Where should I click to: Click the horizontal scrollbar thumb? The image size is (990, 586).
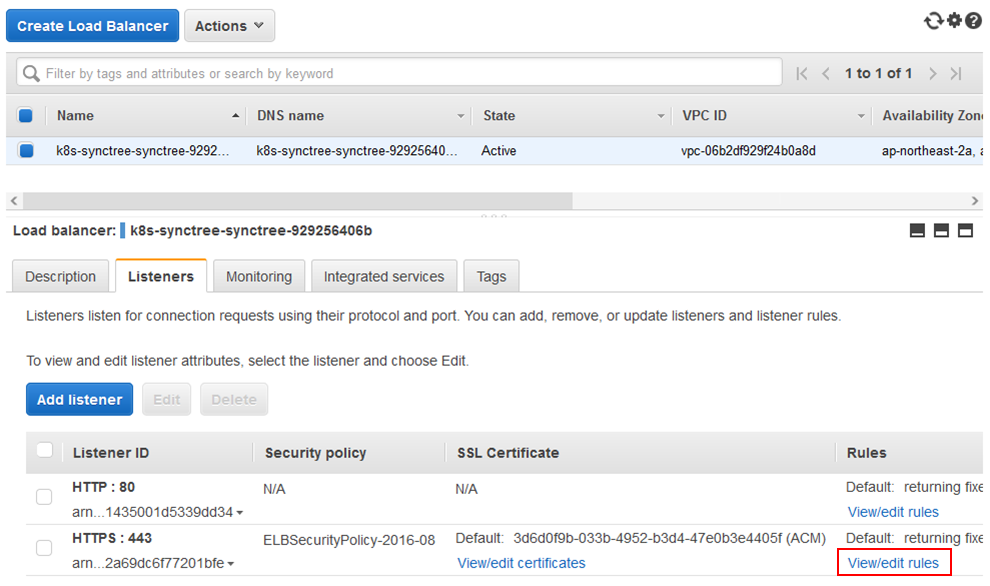pyautogui.click(x=297, y=201)
